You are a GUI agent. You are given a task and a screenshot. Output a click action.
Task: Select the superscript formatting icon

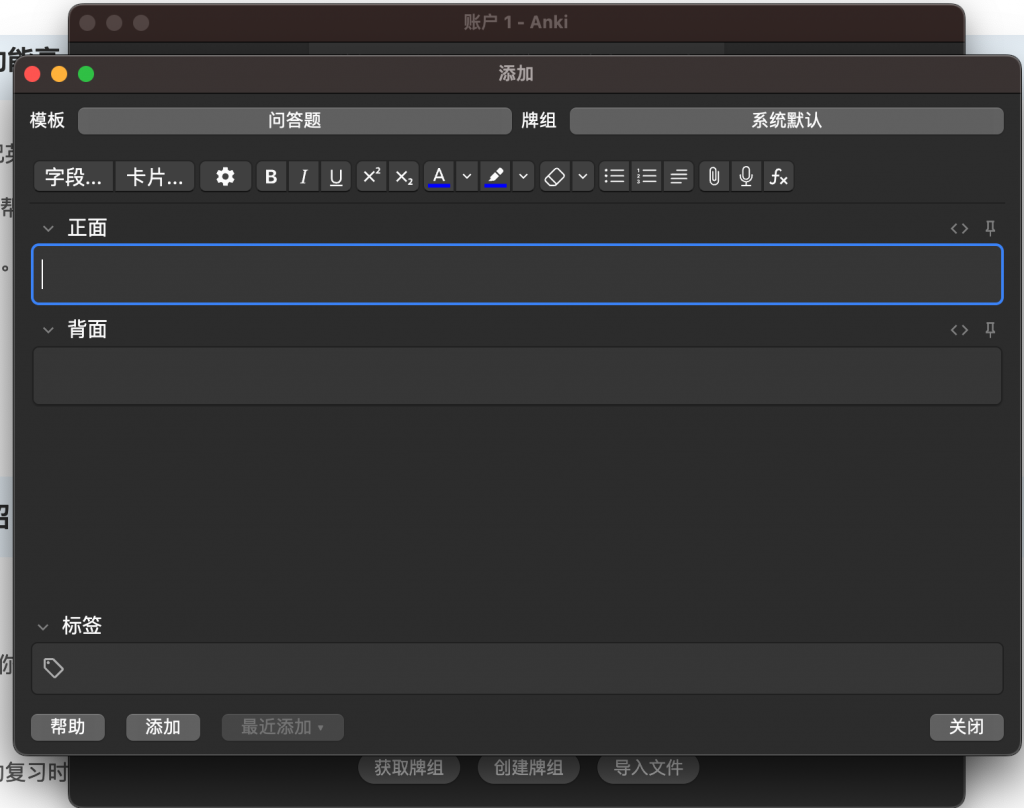371,176
